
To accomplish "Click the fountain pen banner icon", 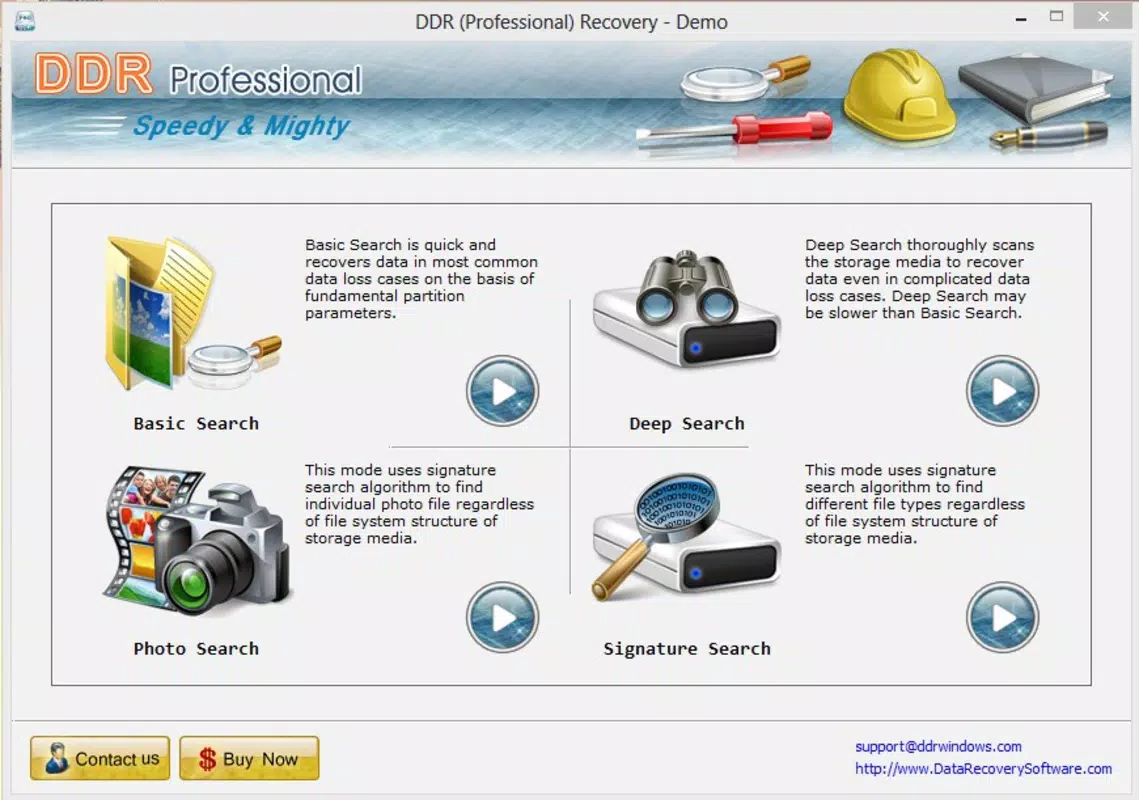I will 1050,135.
